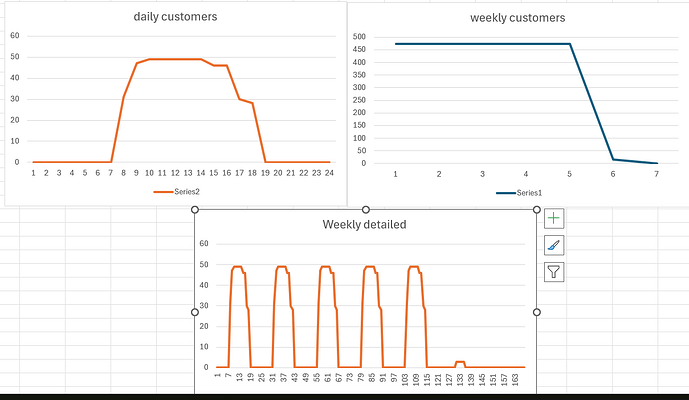Viewport: 689px width, 400px height.
Task: Select the orange line in daily customers chart
Action: click(175, 59)
